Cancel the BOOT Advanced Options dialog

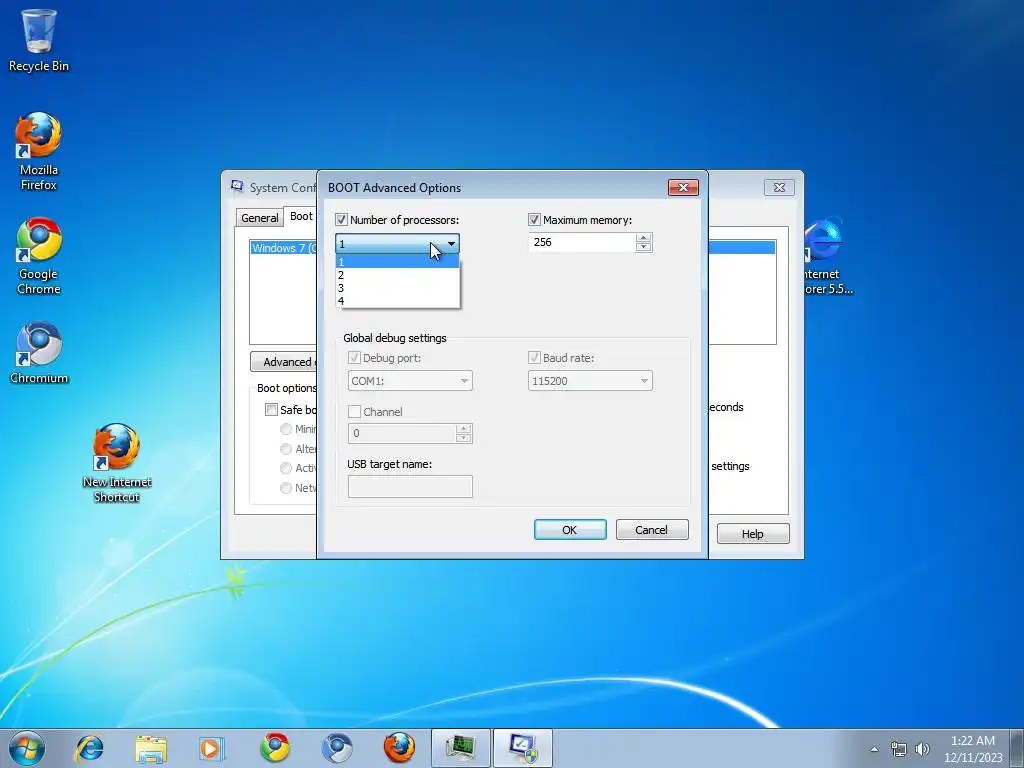tap(652, 530)
